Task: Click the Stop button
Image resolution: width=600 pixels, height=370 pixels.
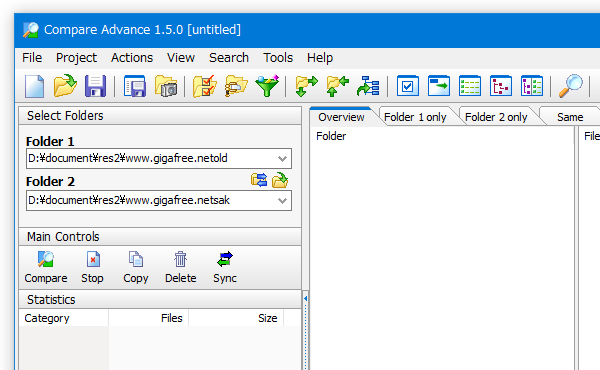Action: pos(92,267)
